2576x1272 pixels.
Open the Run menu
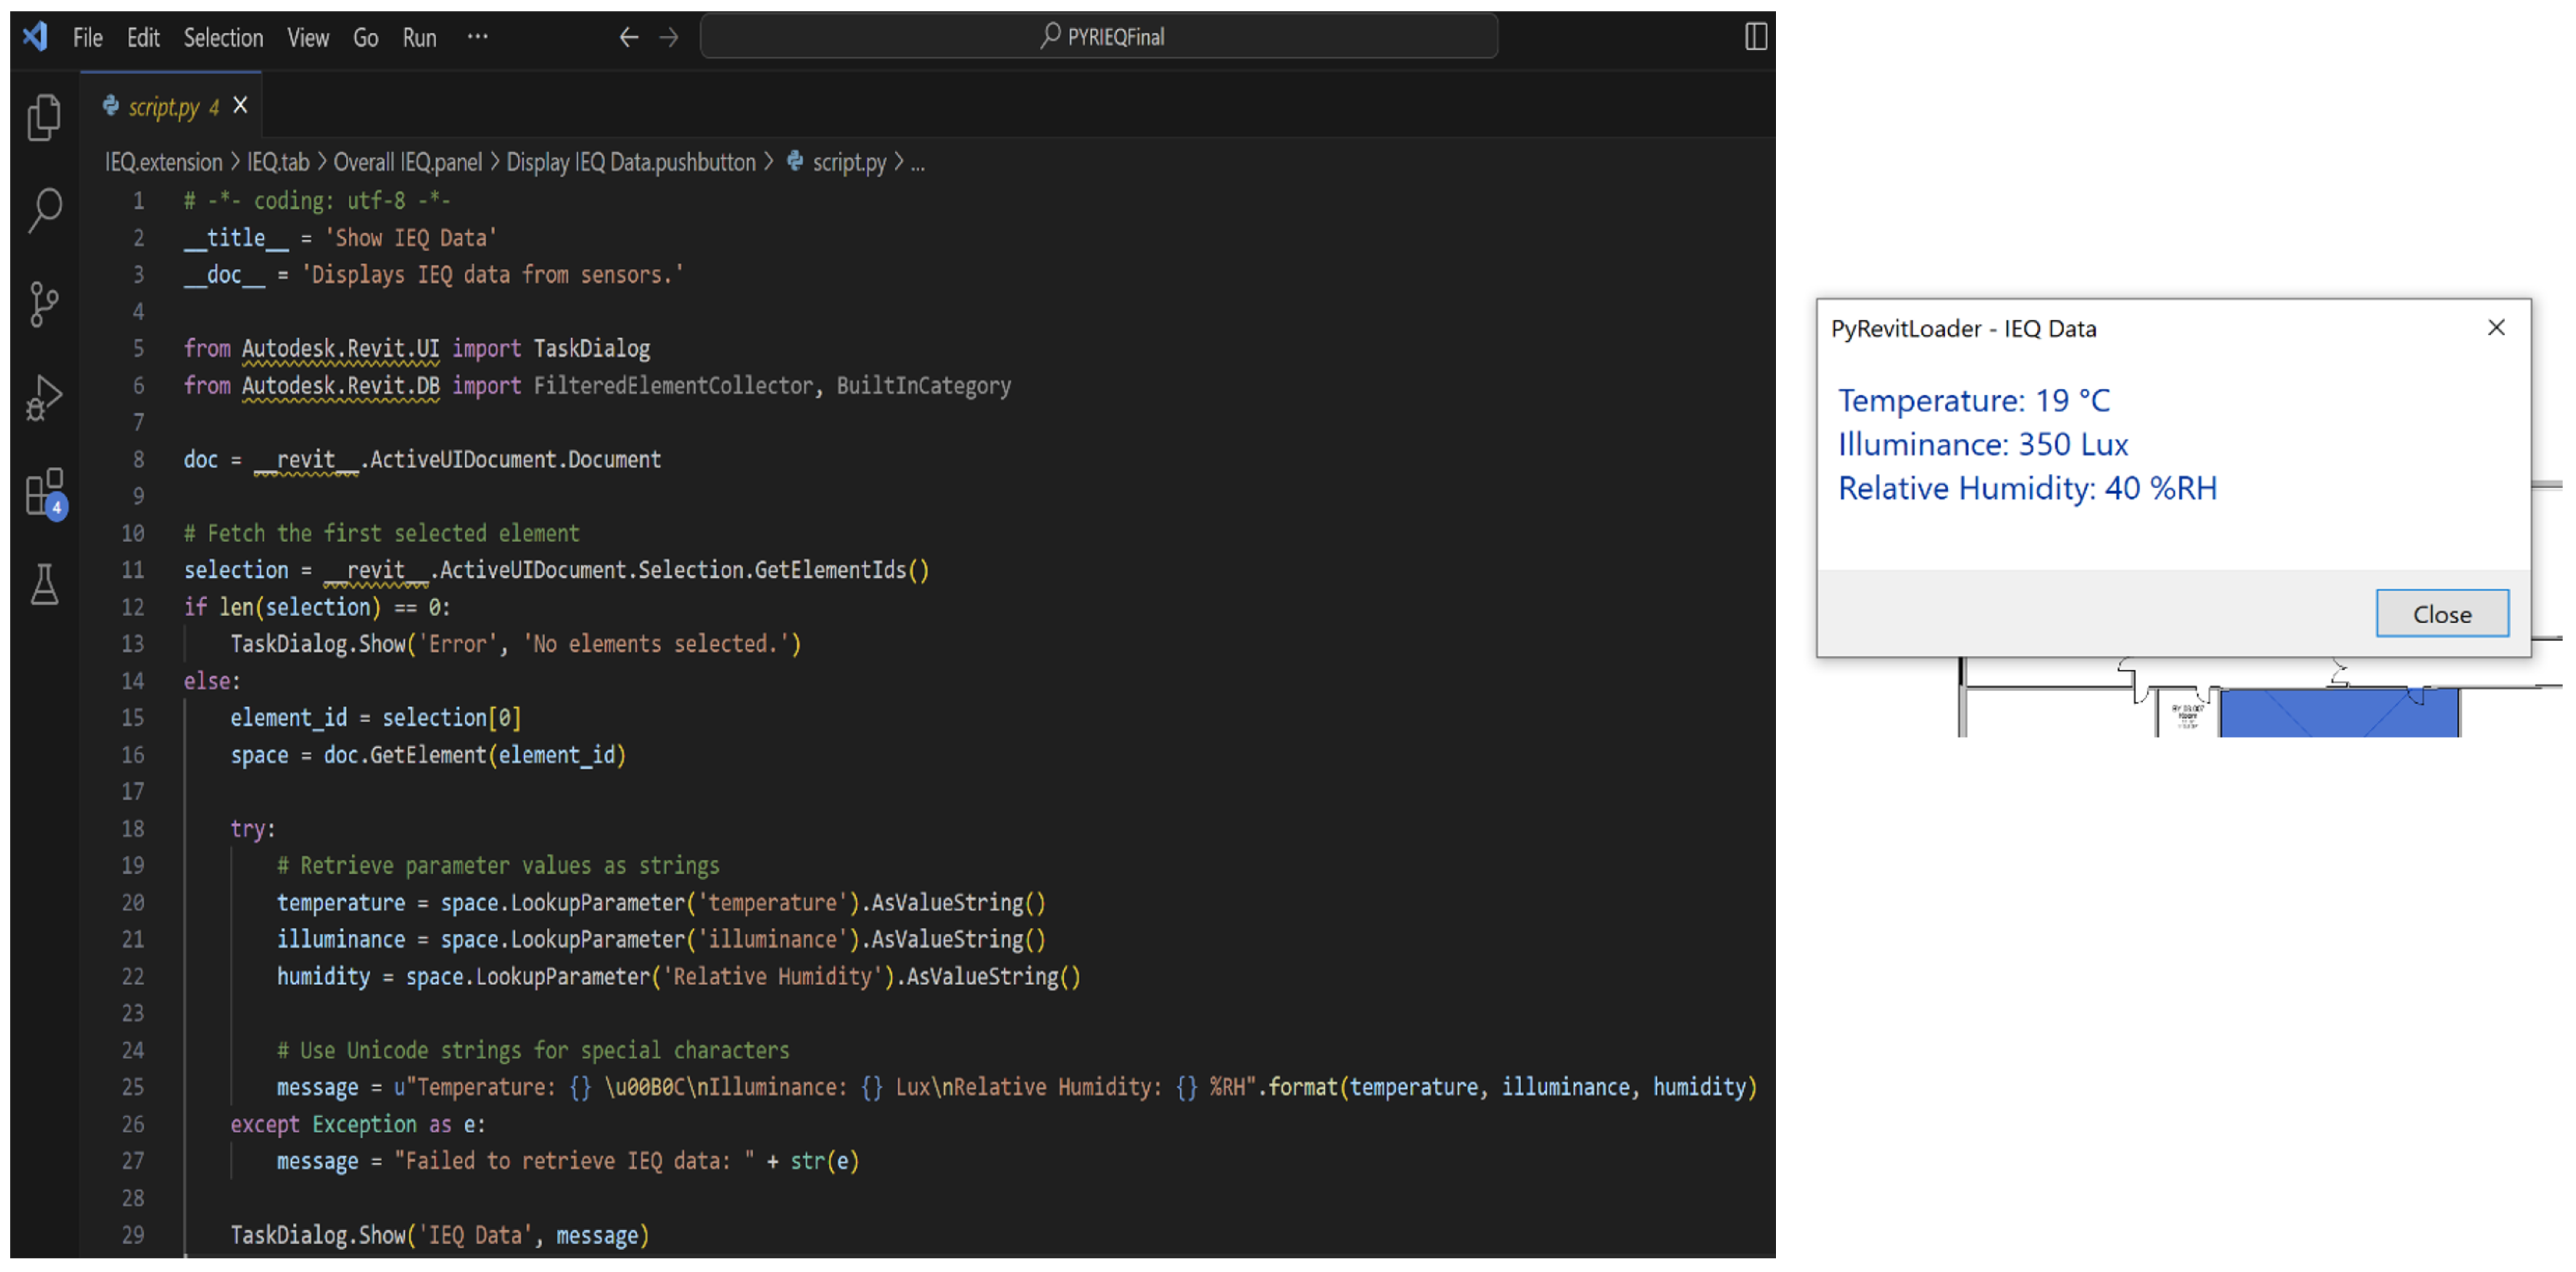(x=420, y=38)
